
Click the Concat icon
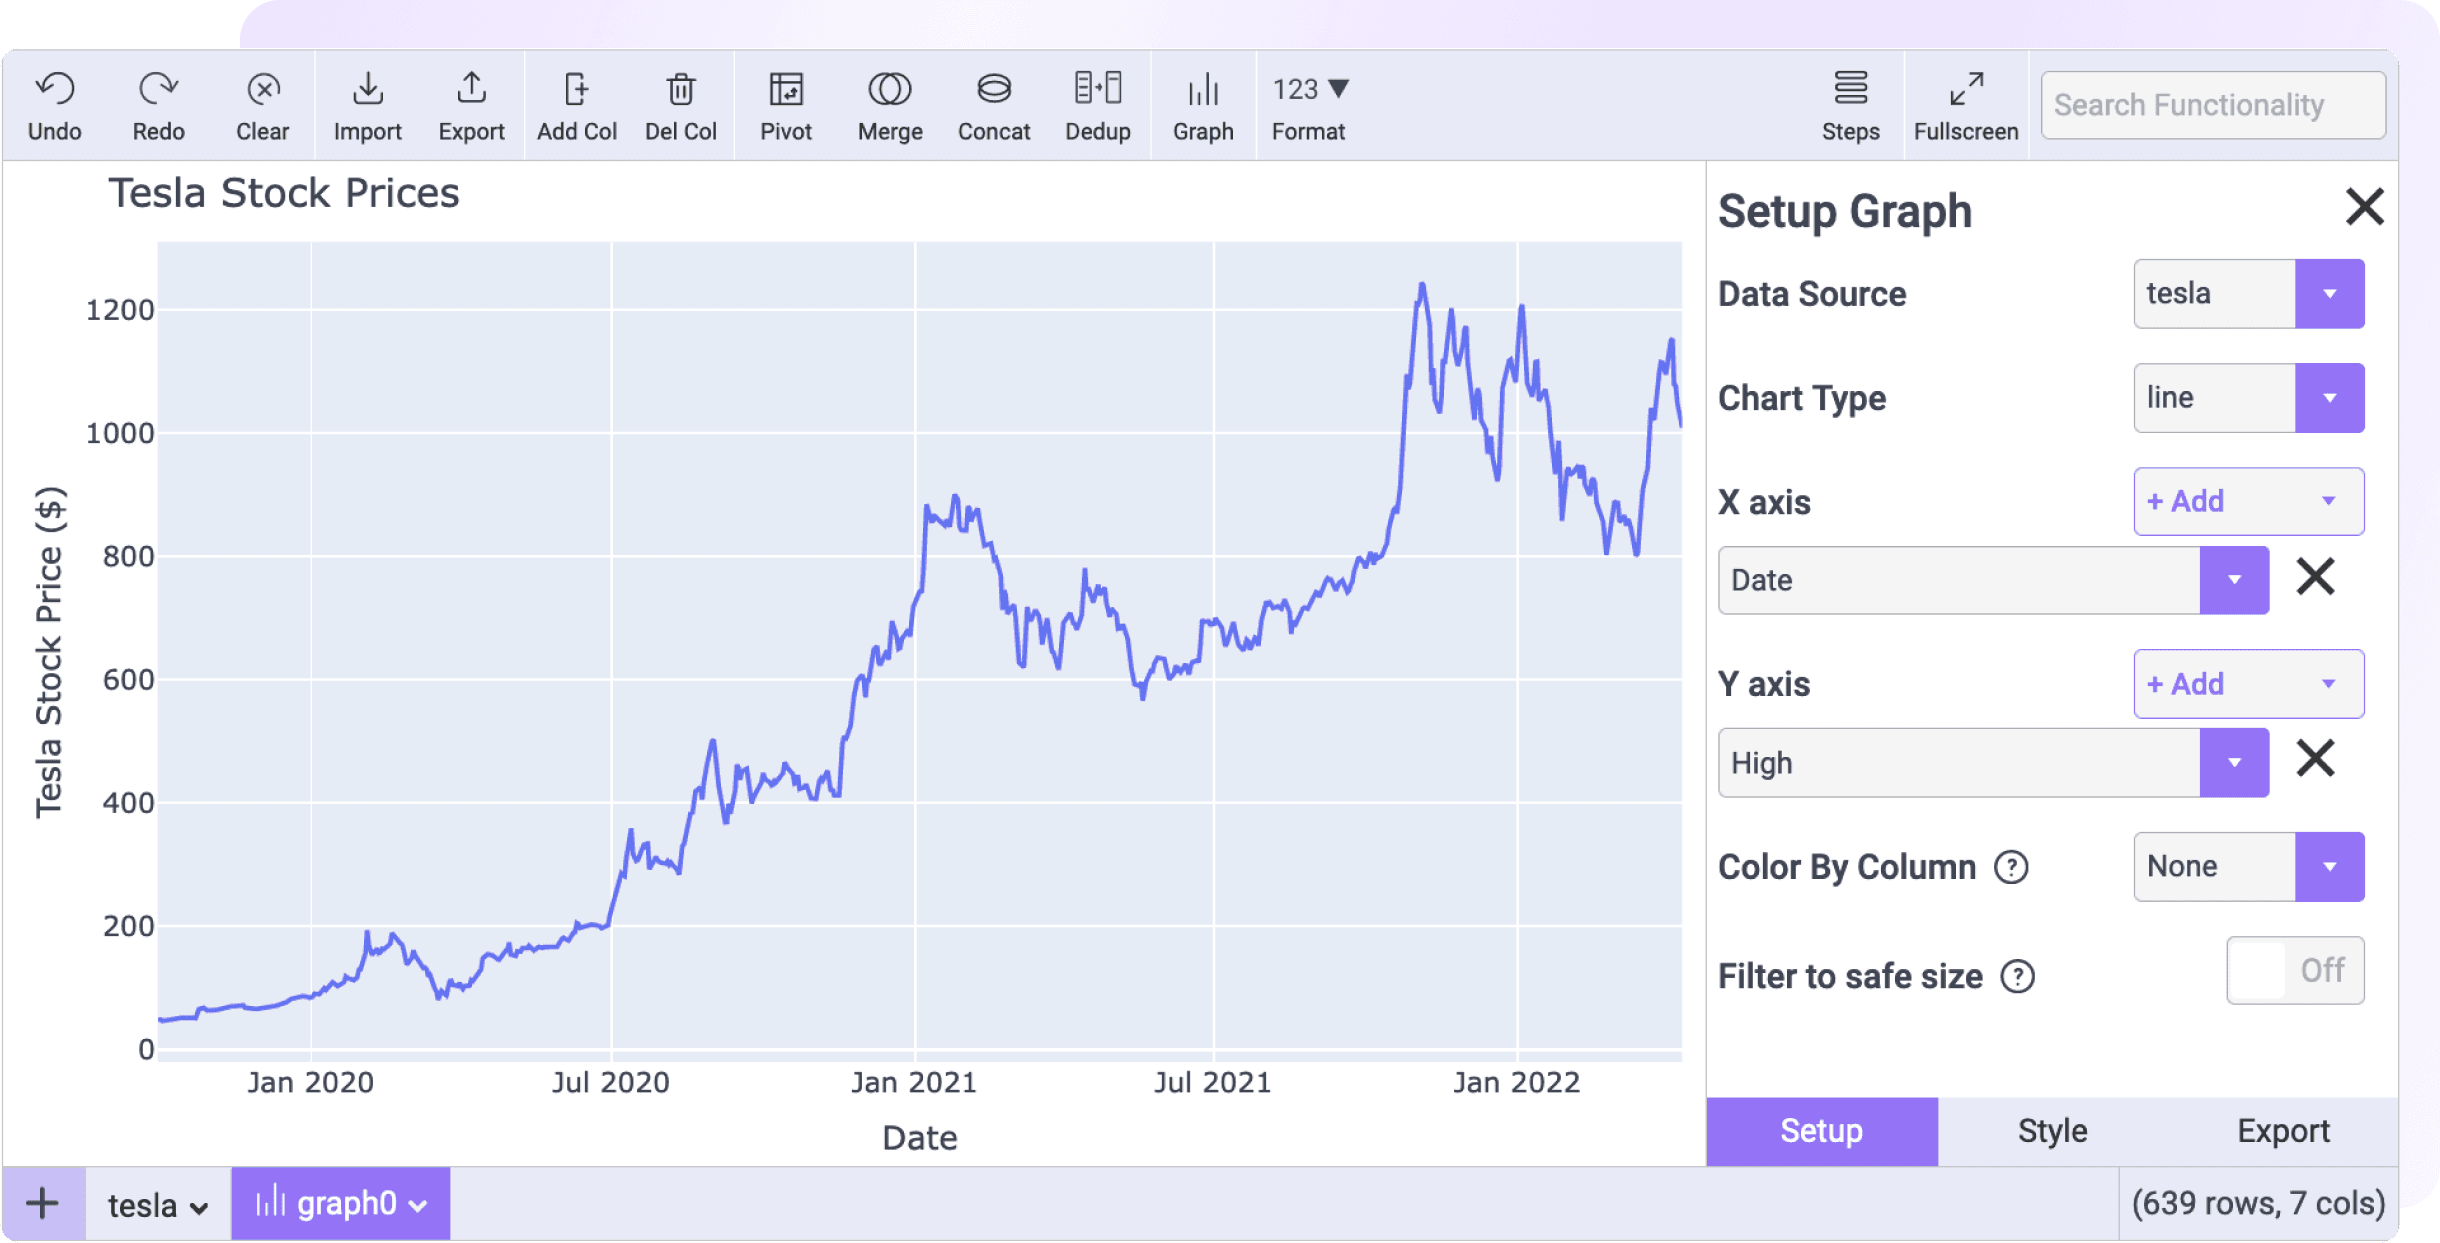click(993, 104)
